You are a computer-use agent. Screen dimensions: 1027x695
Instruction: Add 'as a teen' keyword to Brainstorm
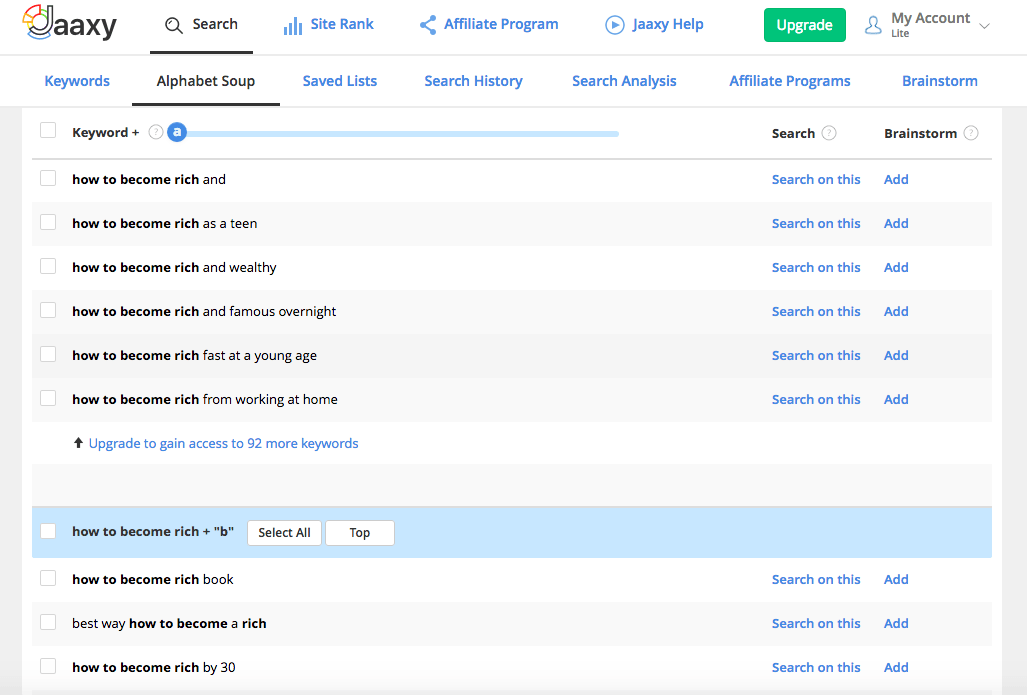click(896, 223)
